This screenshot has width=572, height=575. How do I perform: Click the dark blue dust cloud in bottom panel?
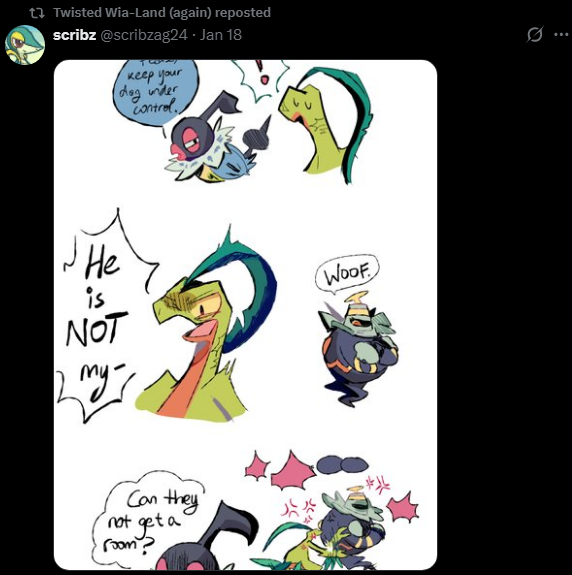[342, 464]
